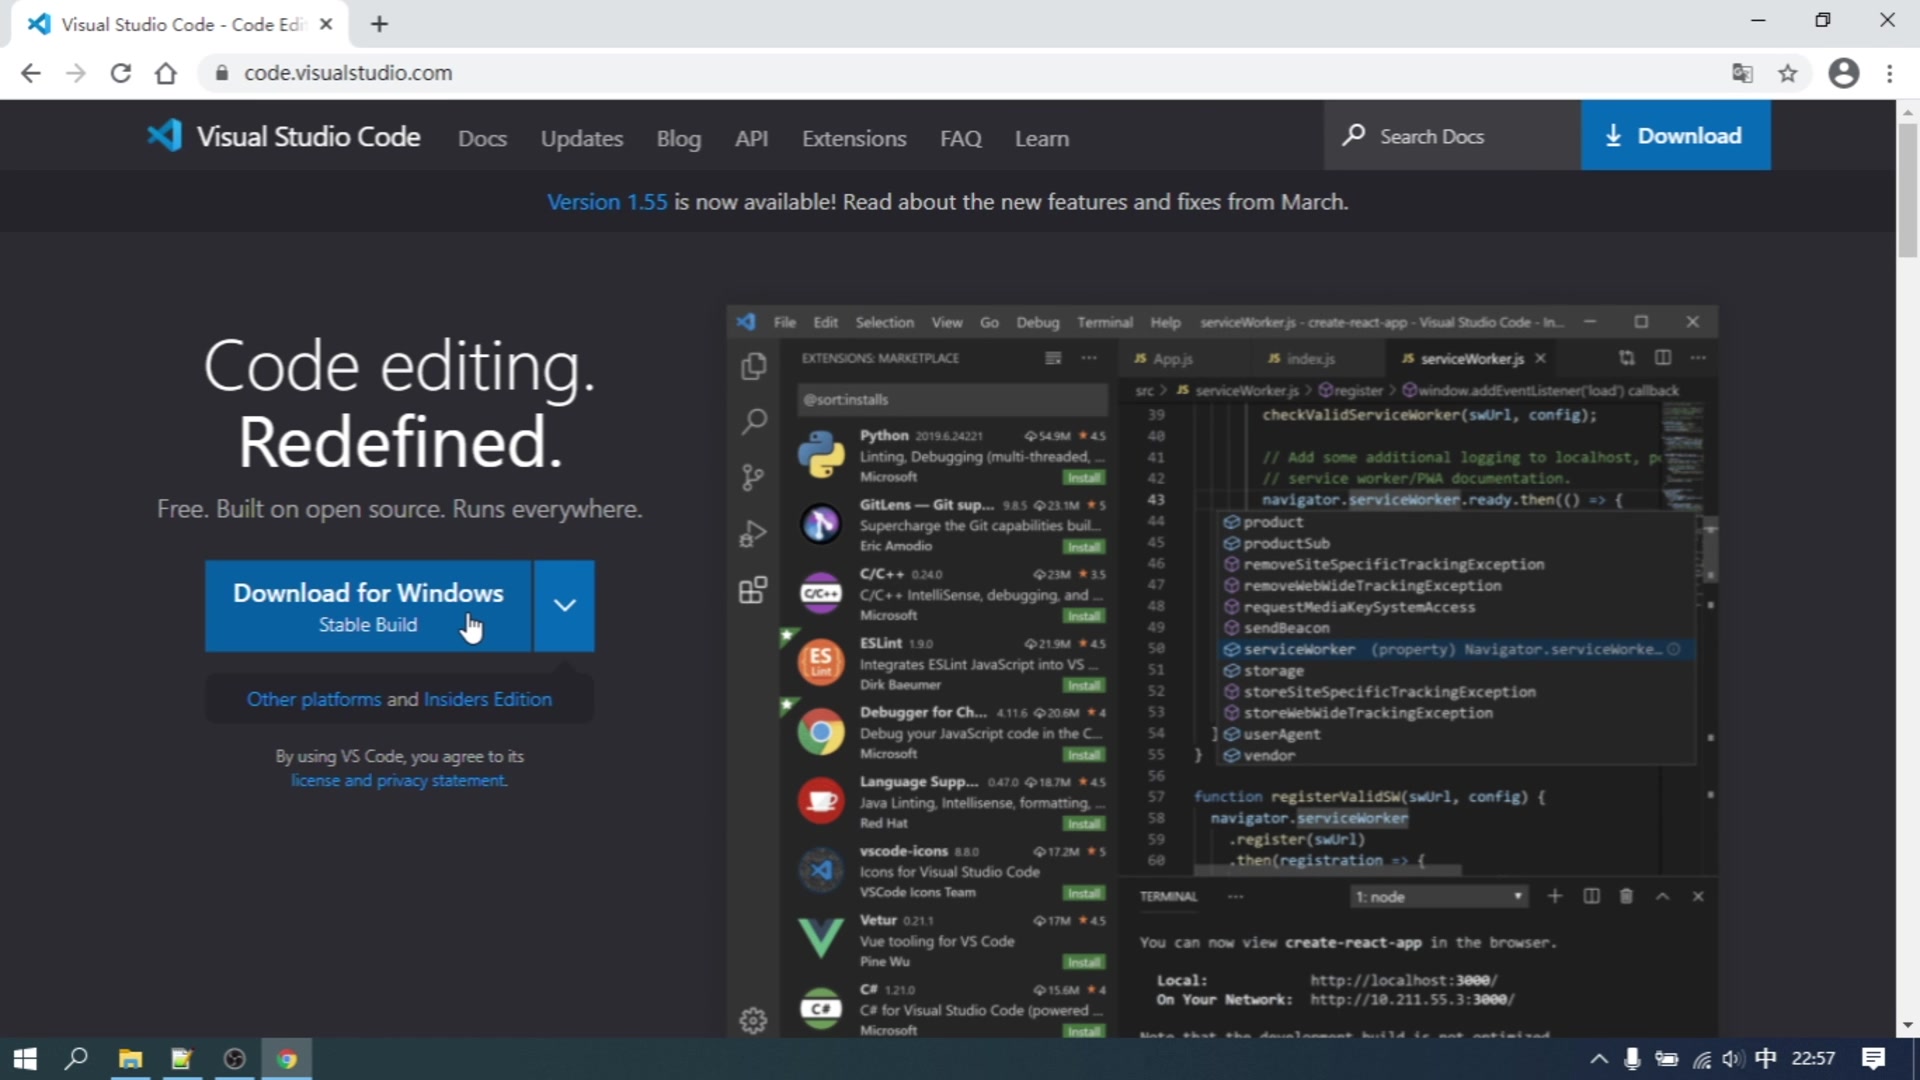Screen dimensions: 1920x1080
Task: Go to the Updates section
Action: tap(582, 138)
